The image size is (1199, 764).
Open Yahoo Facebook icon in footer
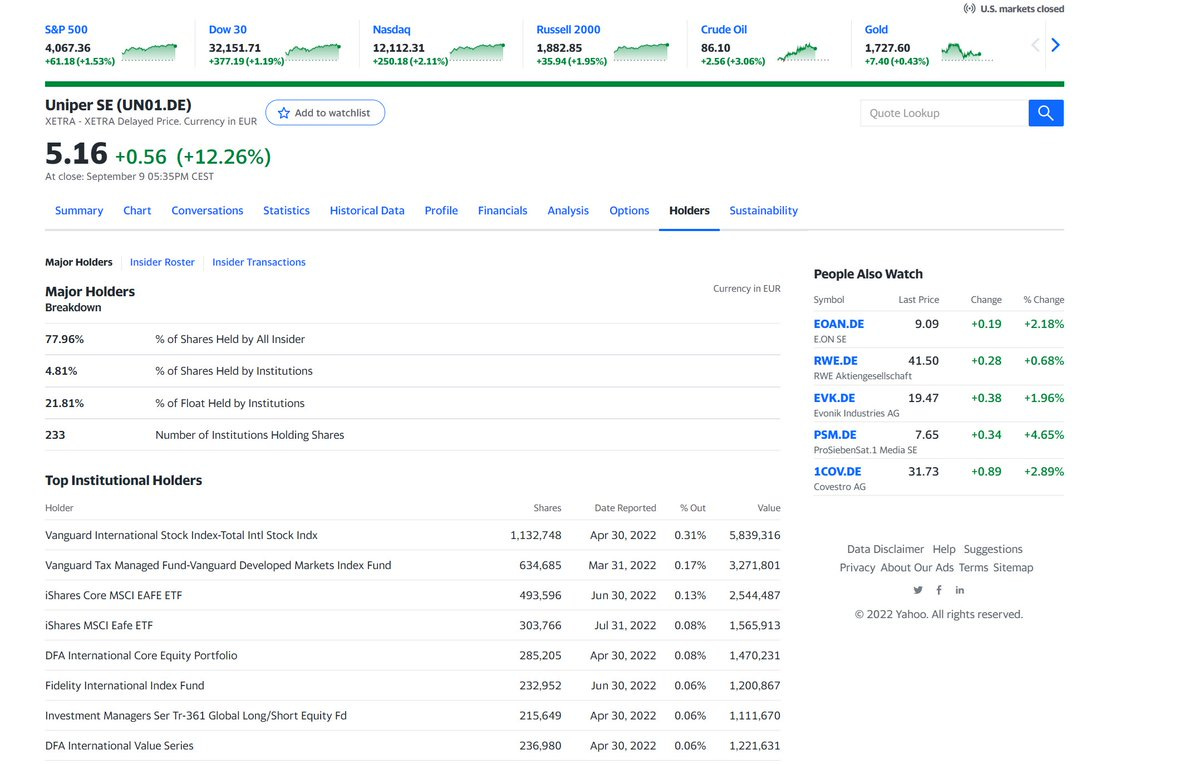[939, 590]
